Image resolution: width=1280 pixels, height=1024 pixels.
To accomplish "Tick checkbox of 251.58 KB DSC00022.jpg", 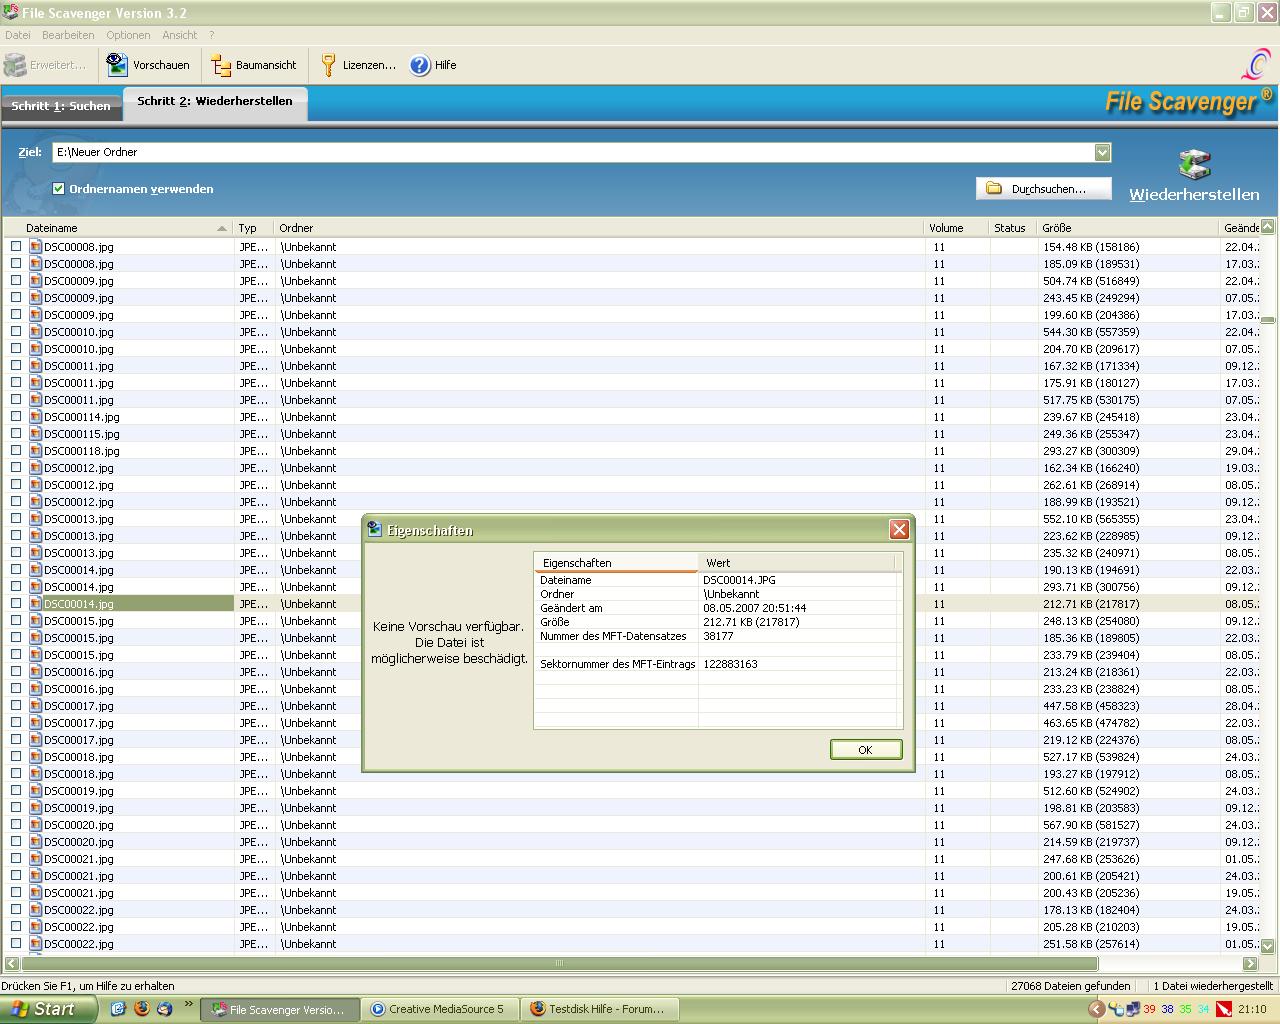I will click(x=16, y=944).
